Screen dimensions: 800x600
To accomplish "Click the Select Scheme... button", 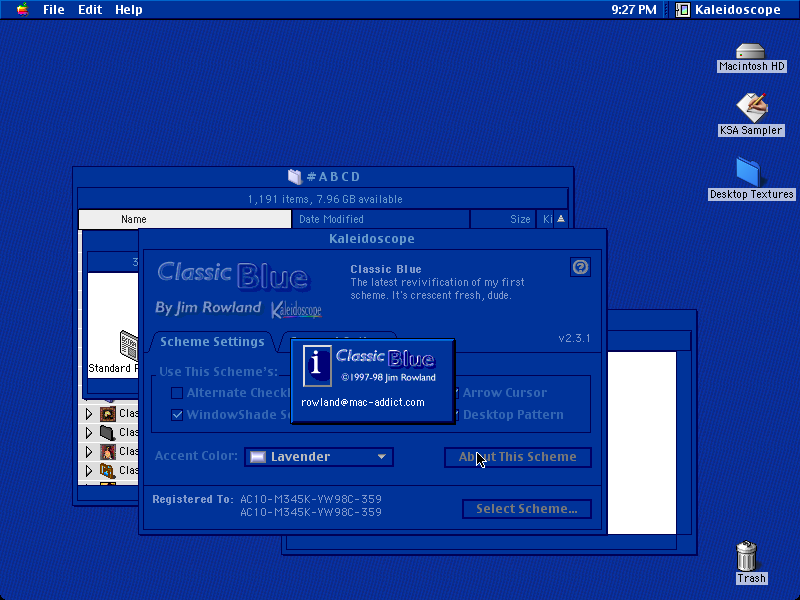I will (527, 509).
